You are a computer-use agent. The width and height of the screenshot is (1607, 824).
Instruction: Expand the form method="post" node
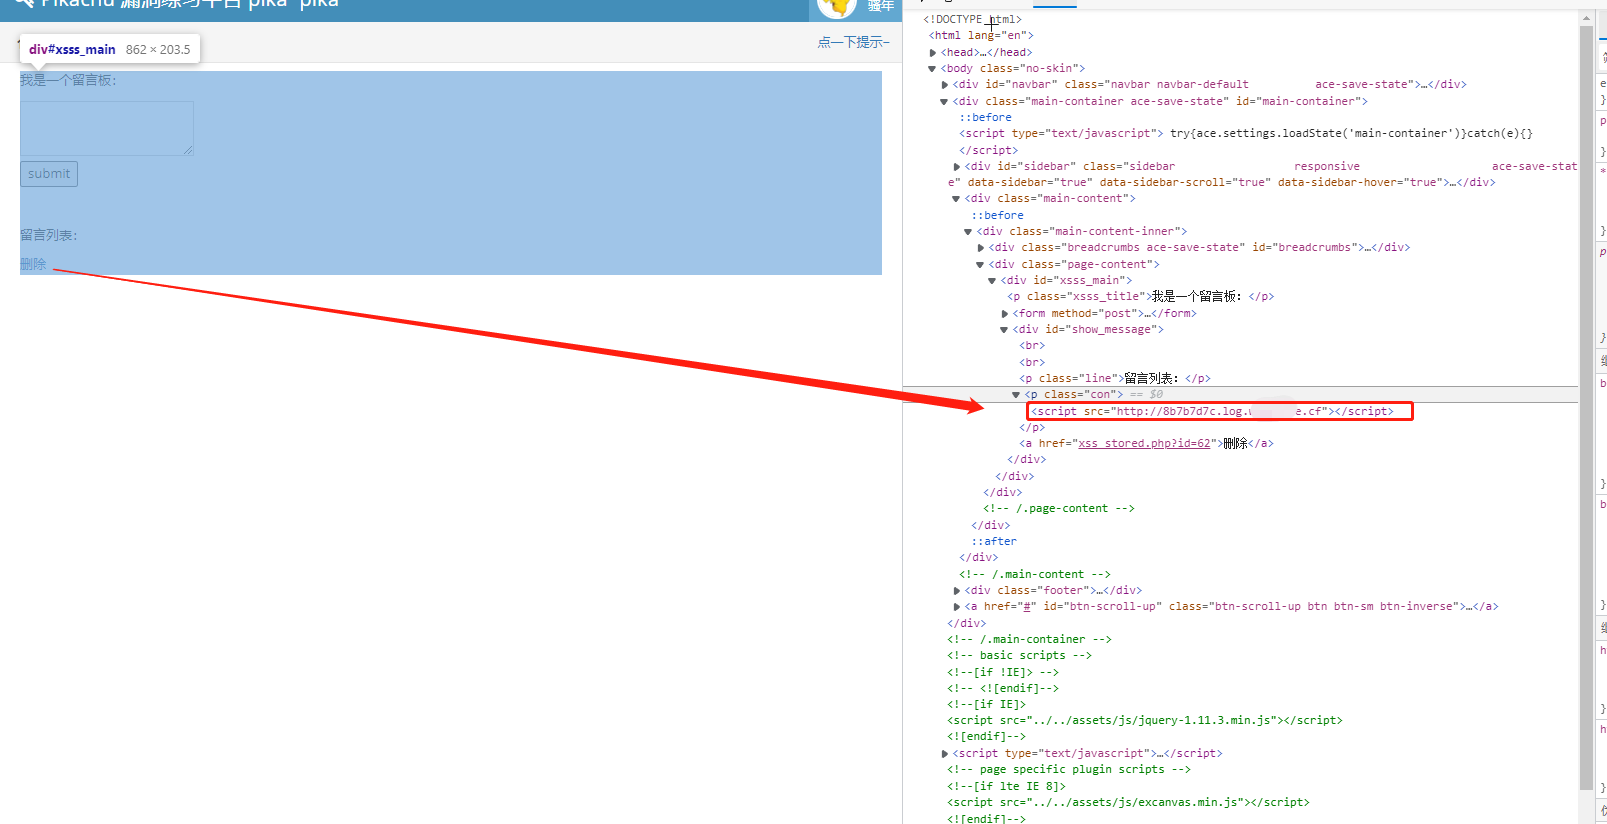[1005, 314]
